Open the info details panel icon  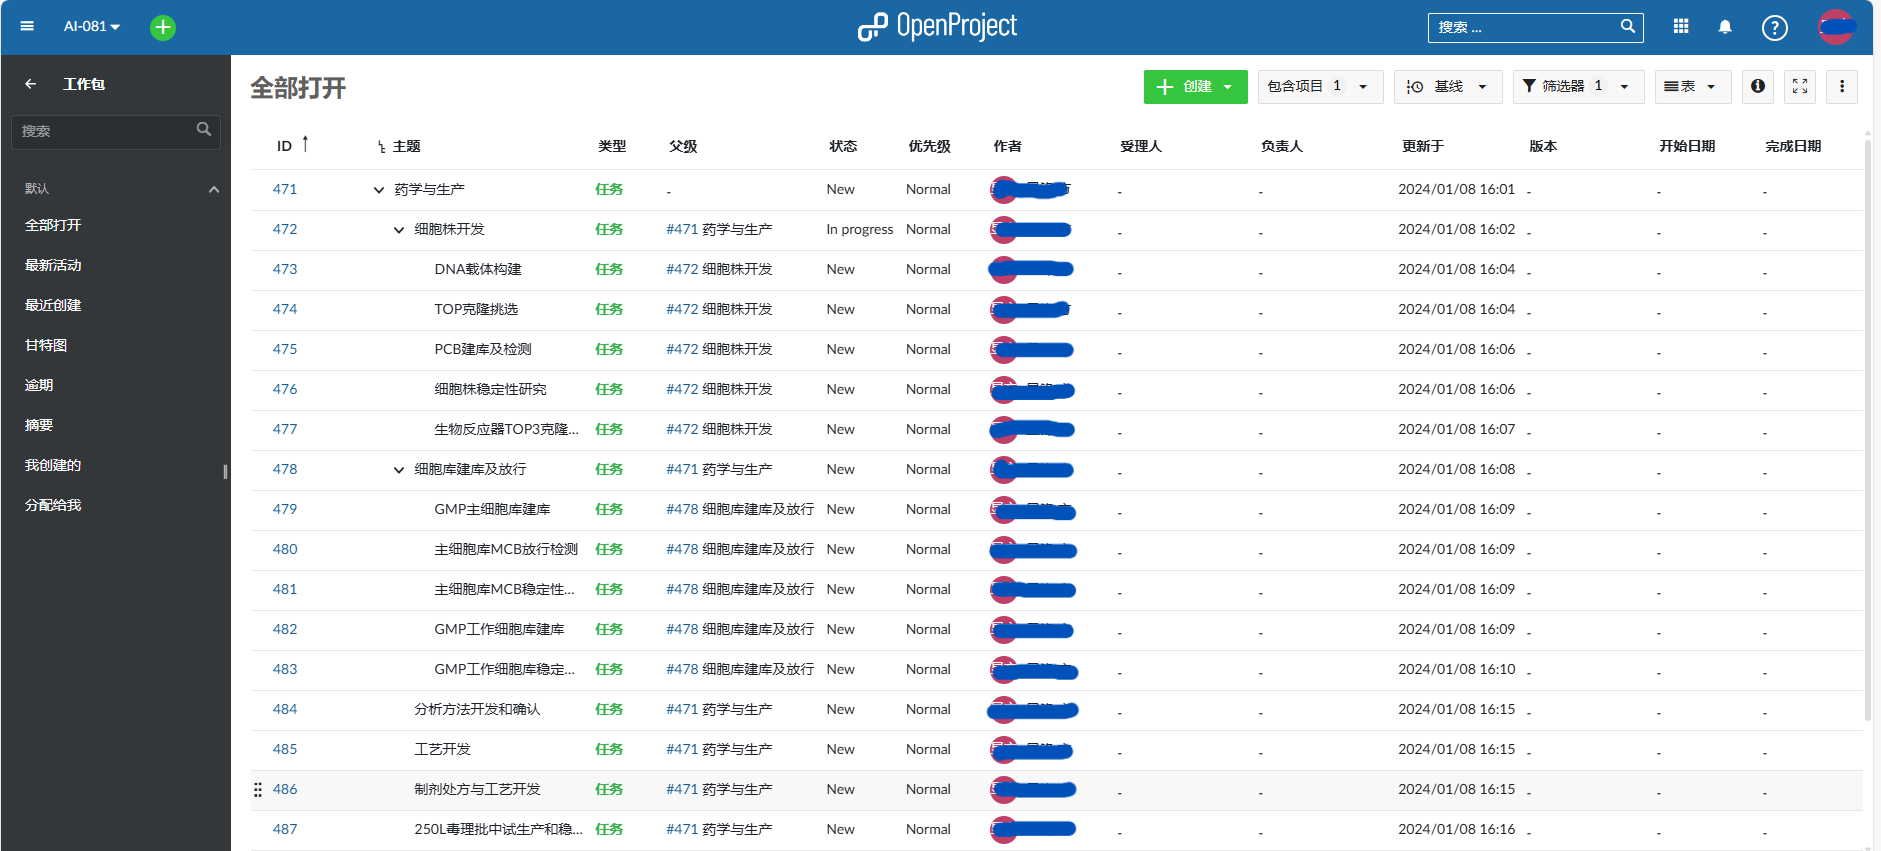pyautogui.click(x=1757, y=87)
